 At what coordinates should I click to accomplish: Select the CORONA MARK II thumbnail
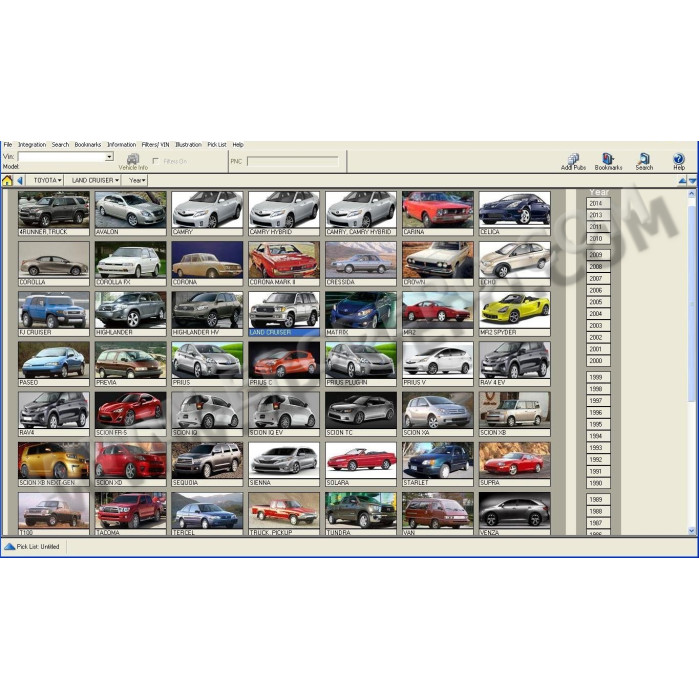click(x=284, y=264)
